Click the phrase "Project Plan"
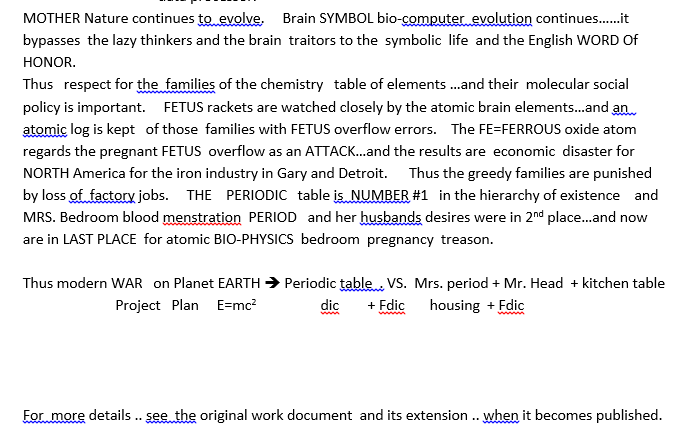The width and height of the screenshot is (679, 436). tap(157, 306)
